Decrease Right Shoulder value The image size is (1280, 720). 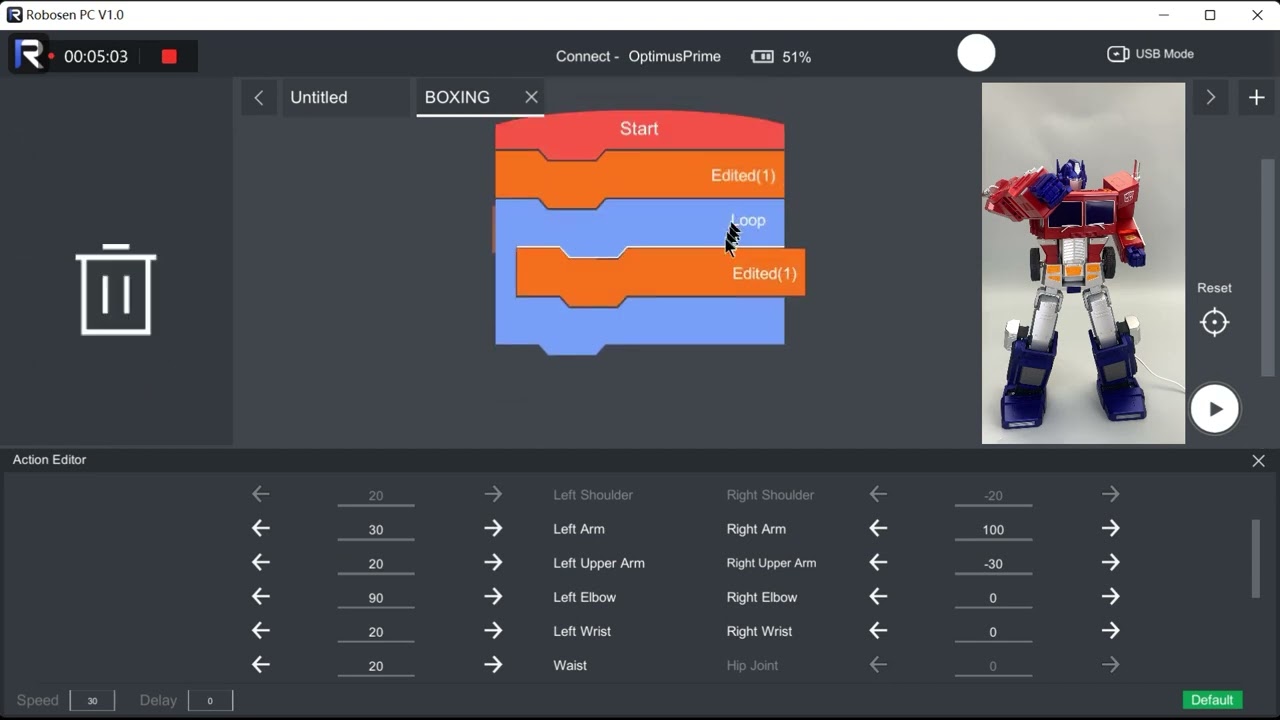click(x=878, y=495)
